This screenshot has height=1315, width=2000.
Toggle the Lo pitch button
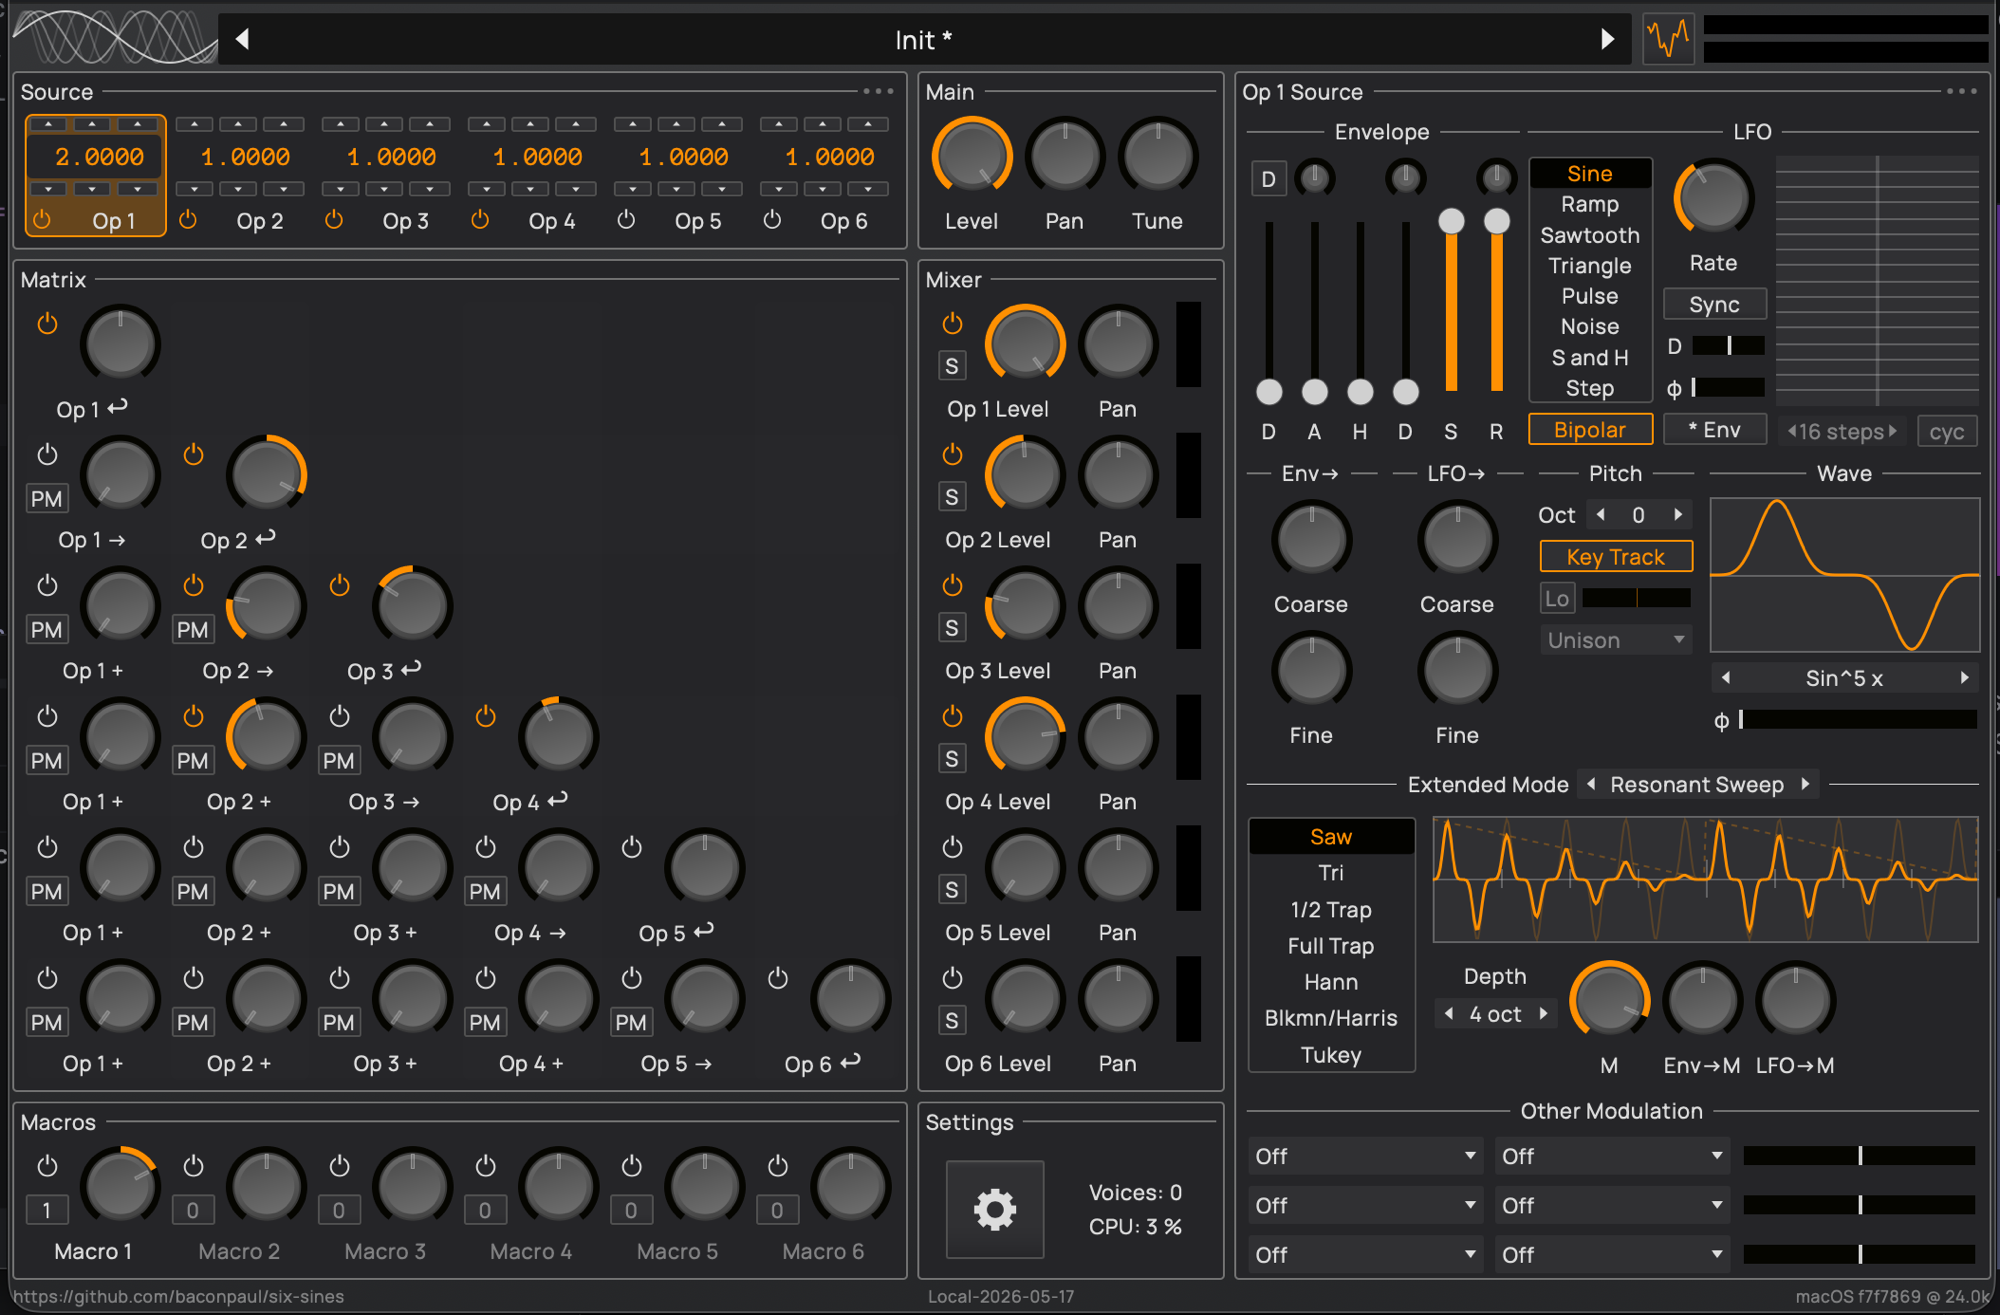[x=1557, y=598]
